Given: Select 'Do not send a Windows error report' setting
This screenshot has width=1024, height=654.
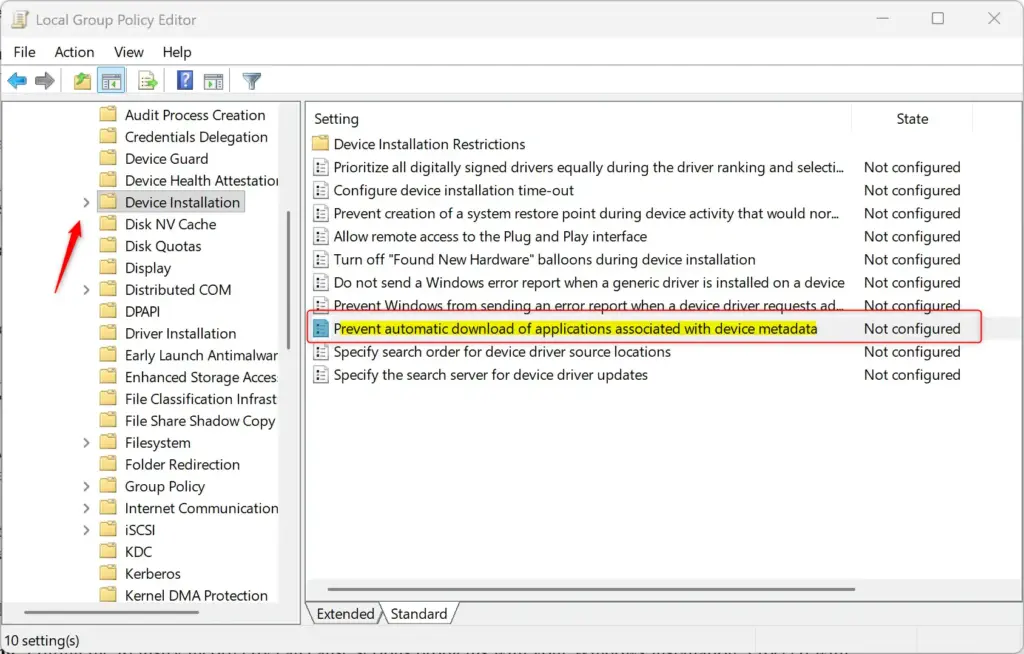Looking at the screenshot, I should (588, 283).
